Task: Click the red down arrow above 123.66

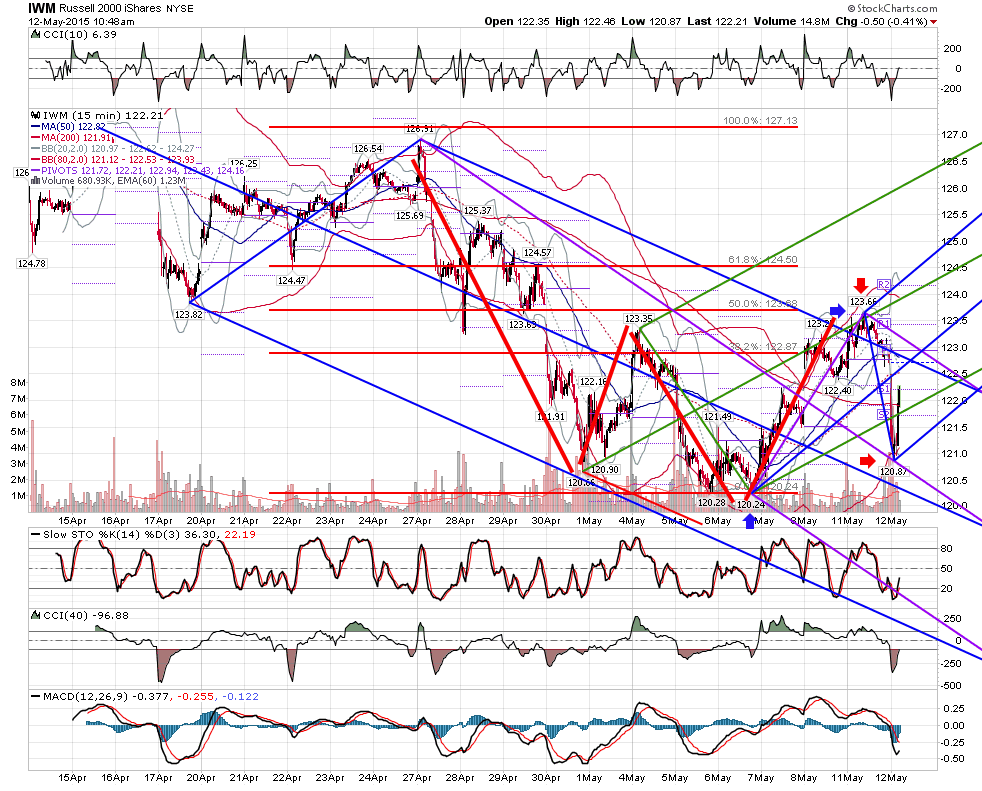Action: pyautogui.click(x=861, y=286)
